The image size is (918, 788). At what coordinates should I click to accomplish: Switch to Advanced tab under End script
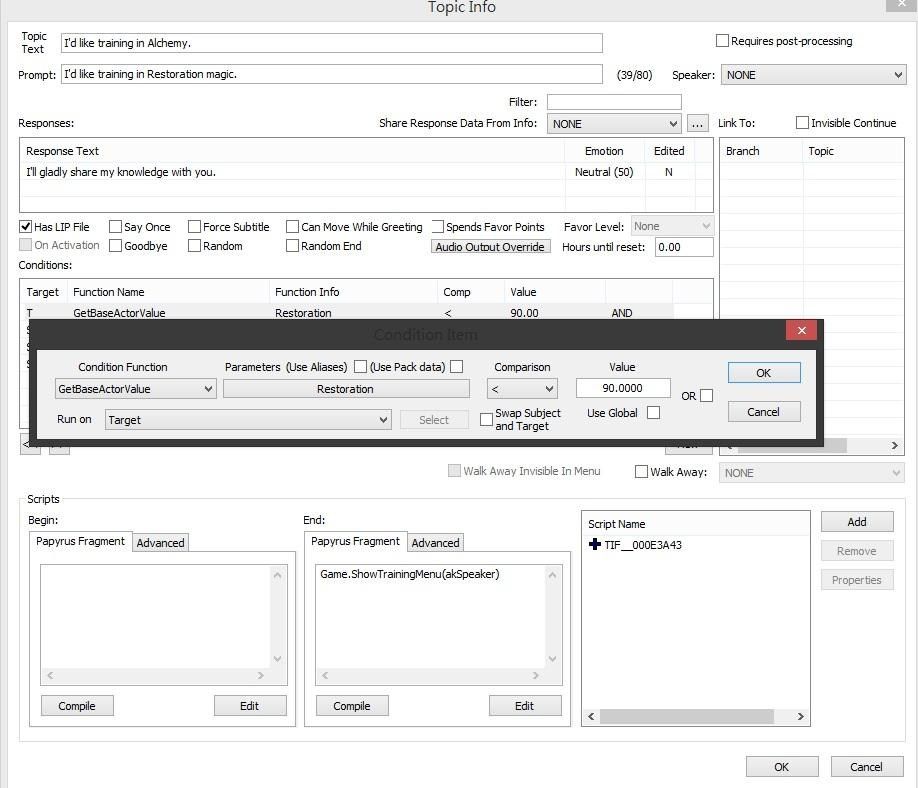click(435, 543)
